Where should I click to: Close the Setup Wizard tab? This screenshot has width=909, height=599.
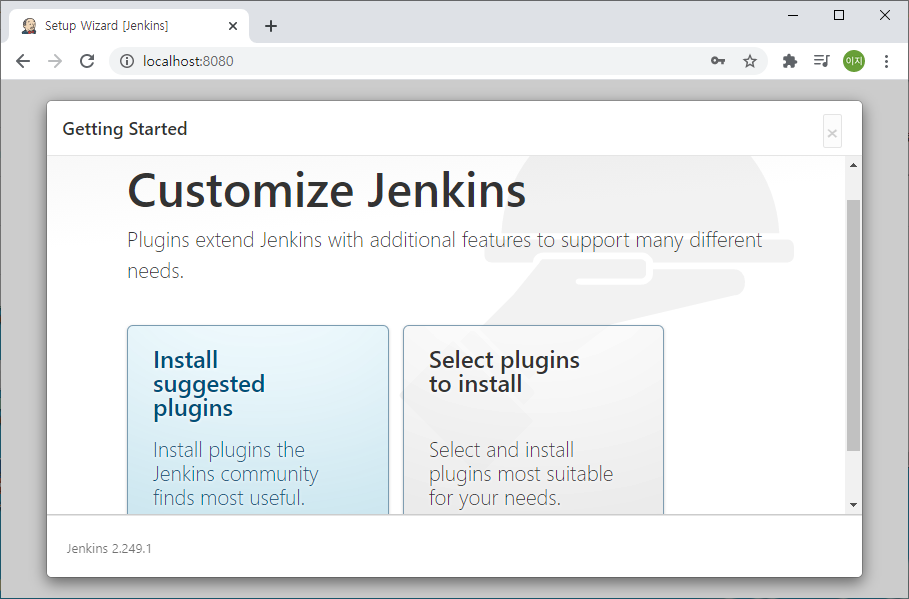click(233, 26)
